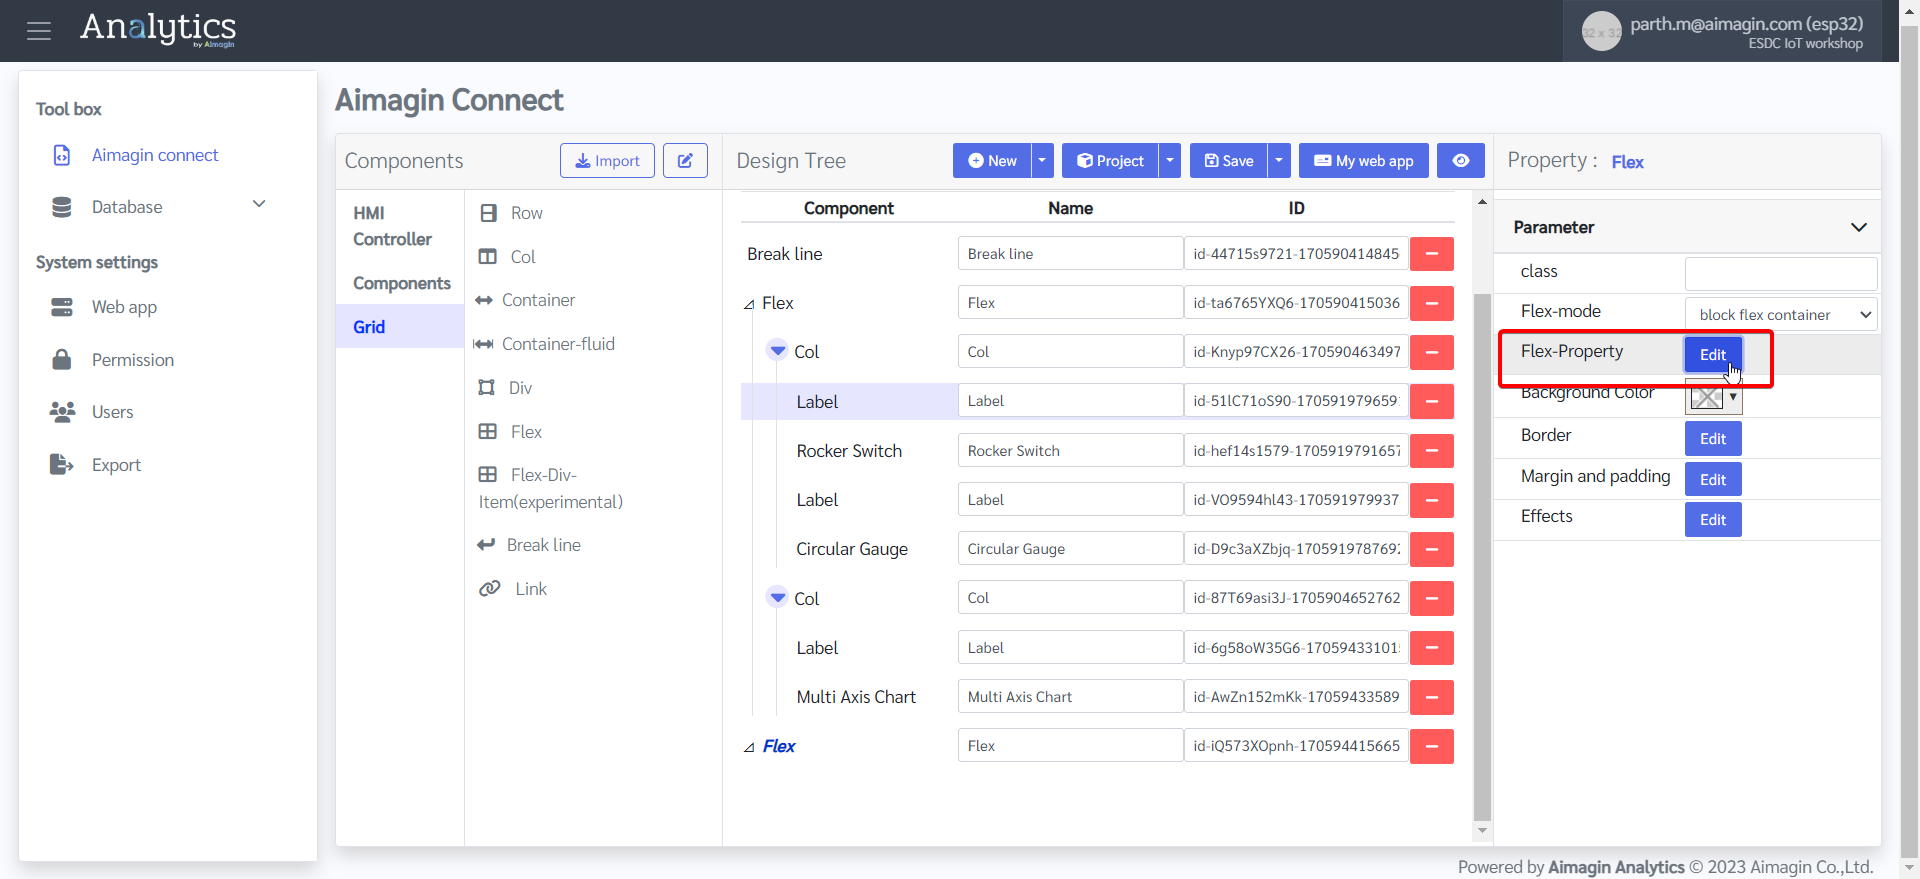The width and height of the screenshot is (1920, 879).
Task: Delete the Circular Gauge row
Action: [1432, 549]
